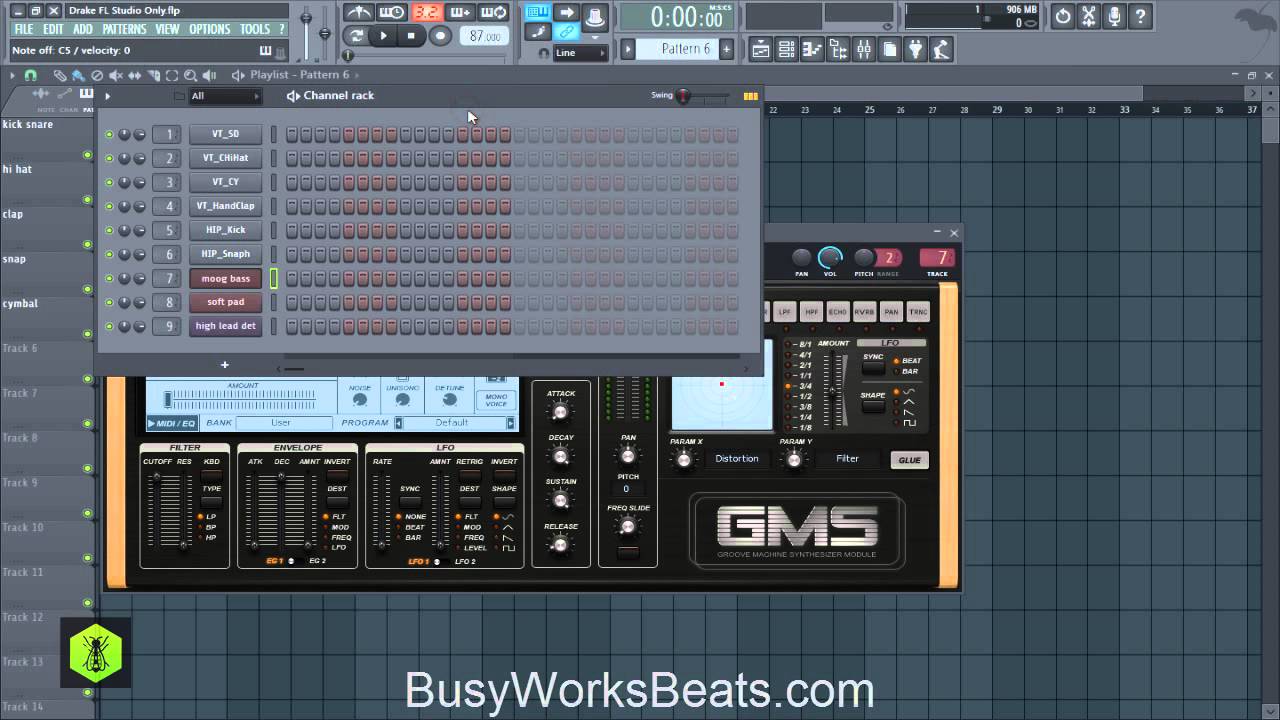Mute the high lead det channel
The image size is (1280, 720).
point(109,326)
